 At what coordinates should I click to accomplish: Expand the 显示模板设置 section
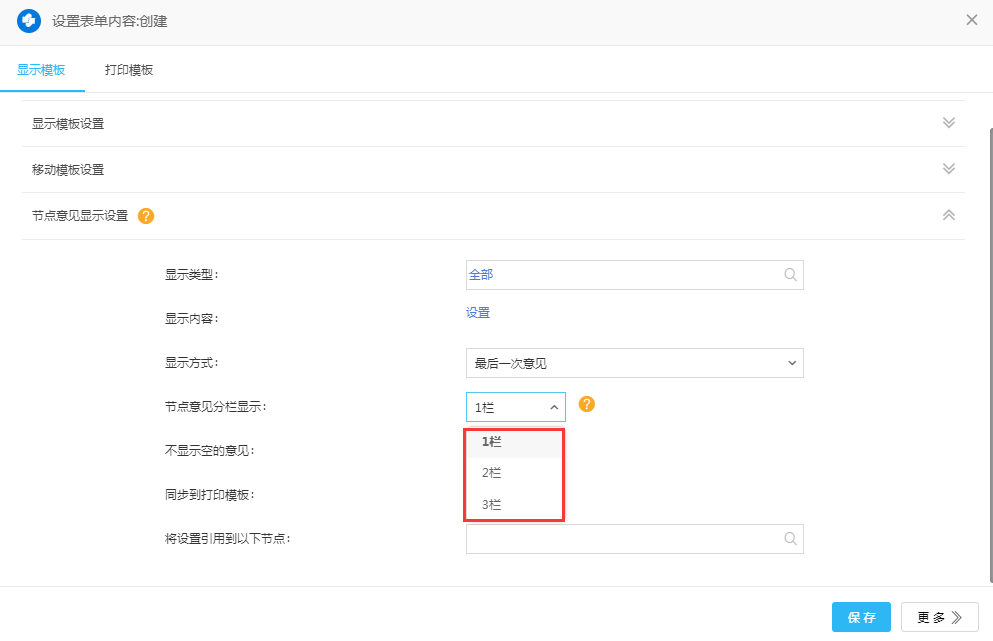click(948, 123)
